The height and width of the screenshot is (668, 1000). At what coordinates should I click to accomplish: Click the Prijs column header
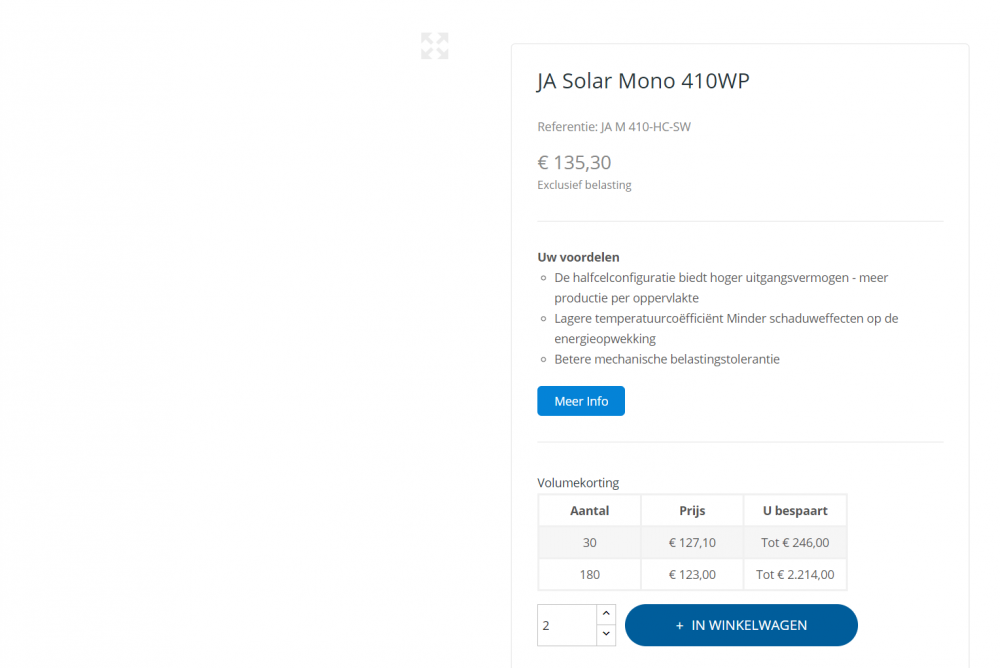(692, 510)
